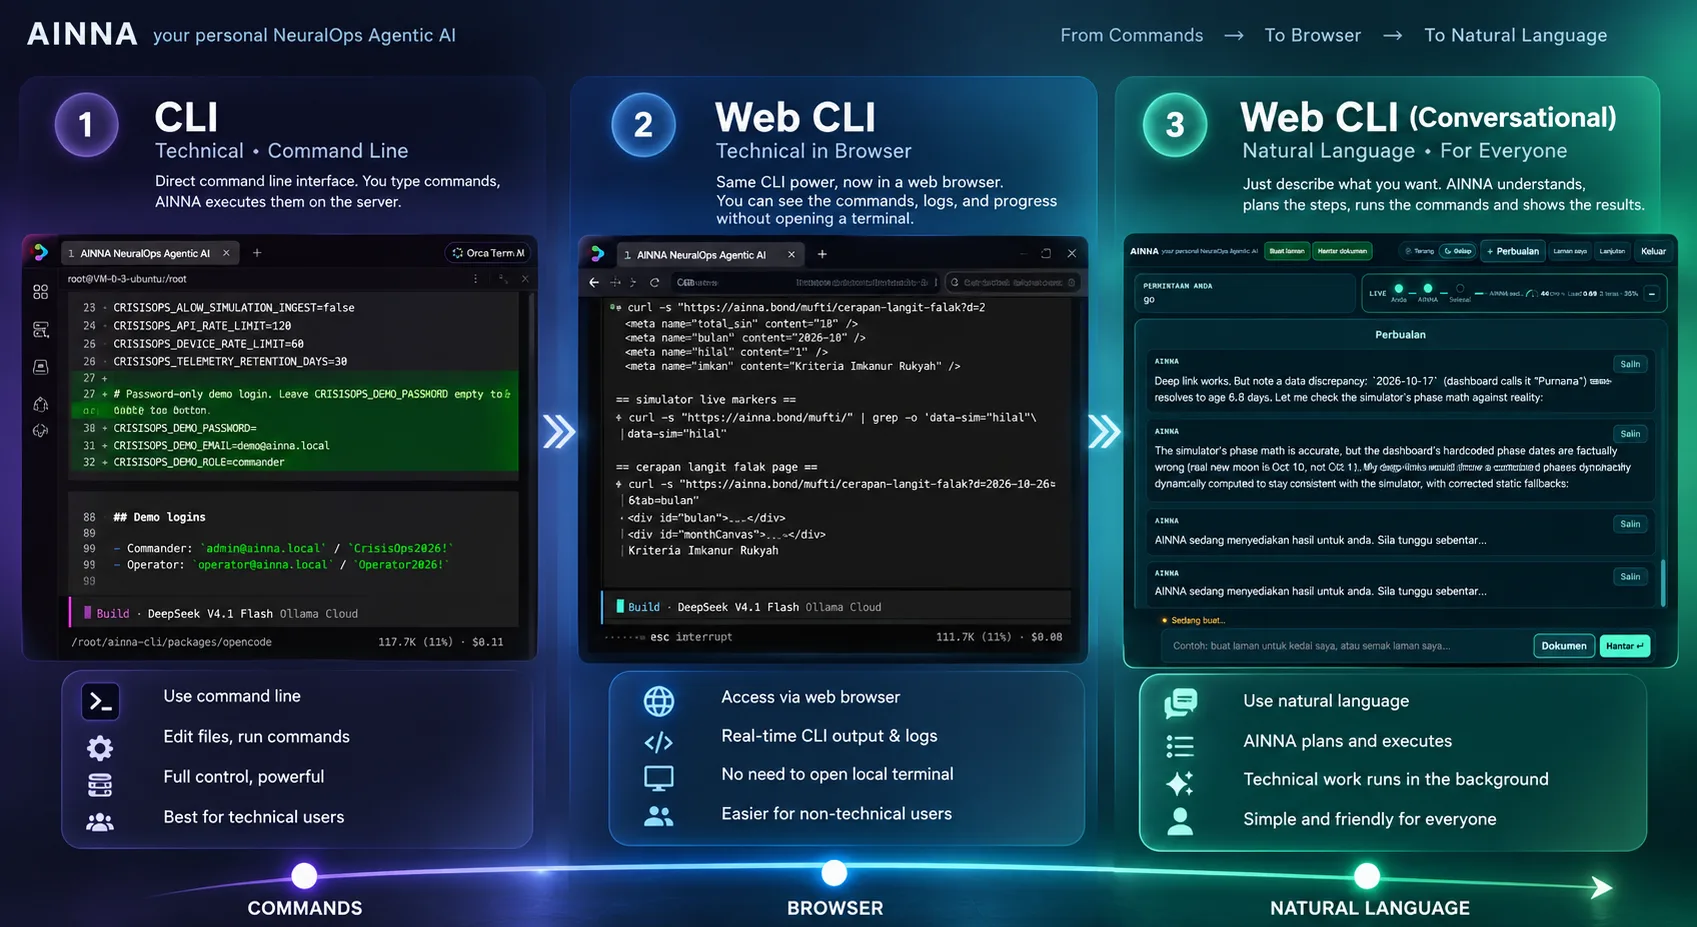Open the Laman saya menu item
Image resolution: width=1697 pixels, height=927 pixels.
1570,251
